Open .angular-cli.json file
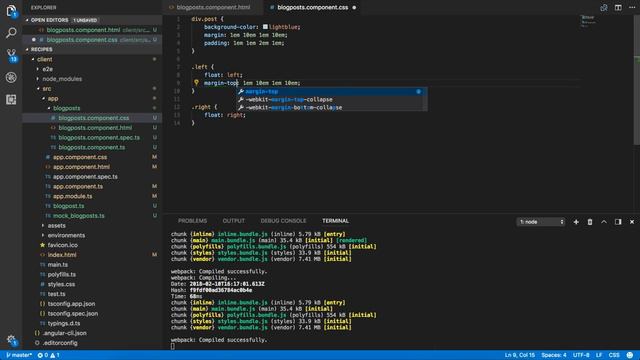The width and height of the screenshot is (640, 360). coord(92,333)
